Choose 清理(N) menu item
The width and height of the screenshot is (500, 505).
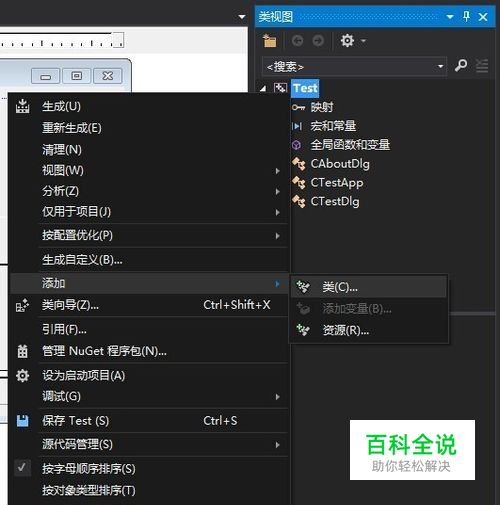pos(149,149)
